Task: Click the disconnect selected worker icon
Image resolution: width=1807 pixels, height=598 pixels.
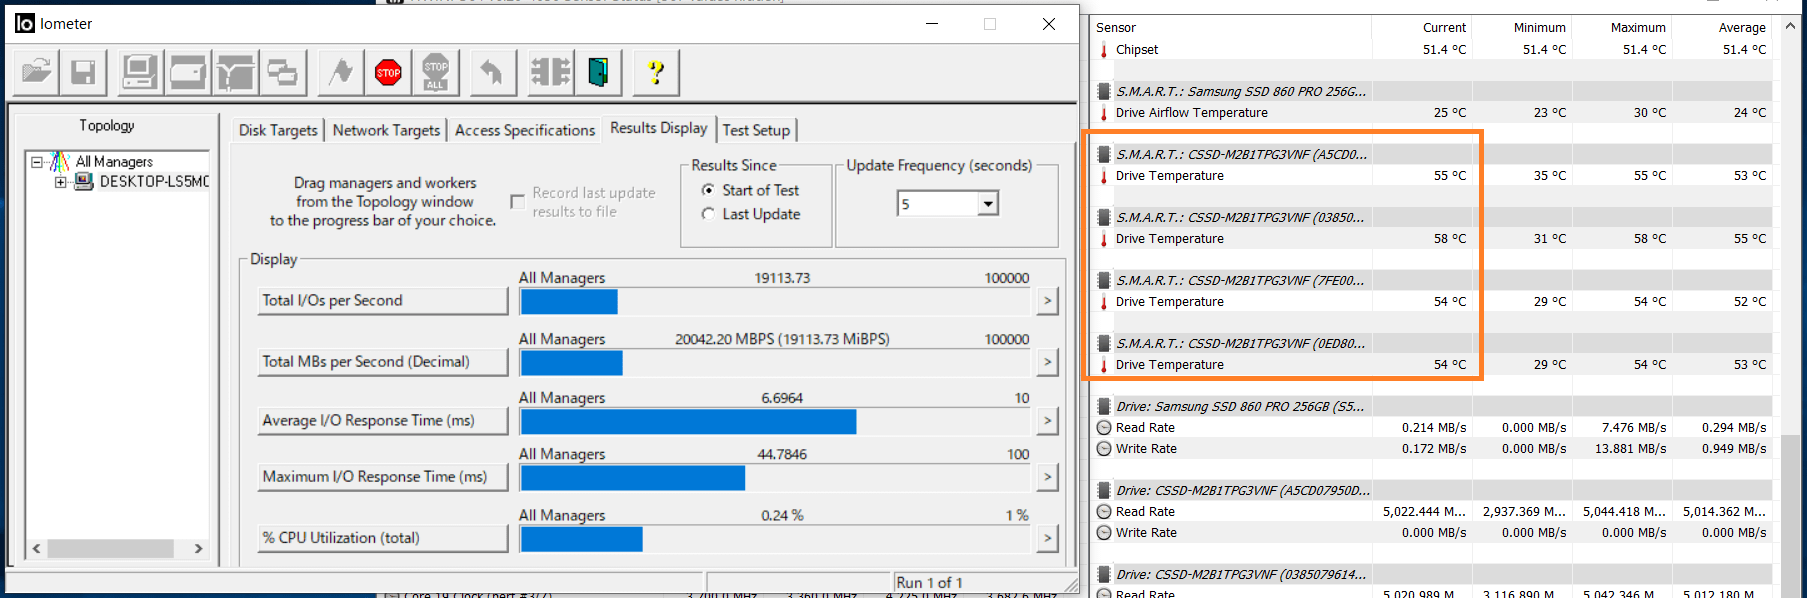Action: (x=550, y=72)
